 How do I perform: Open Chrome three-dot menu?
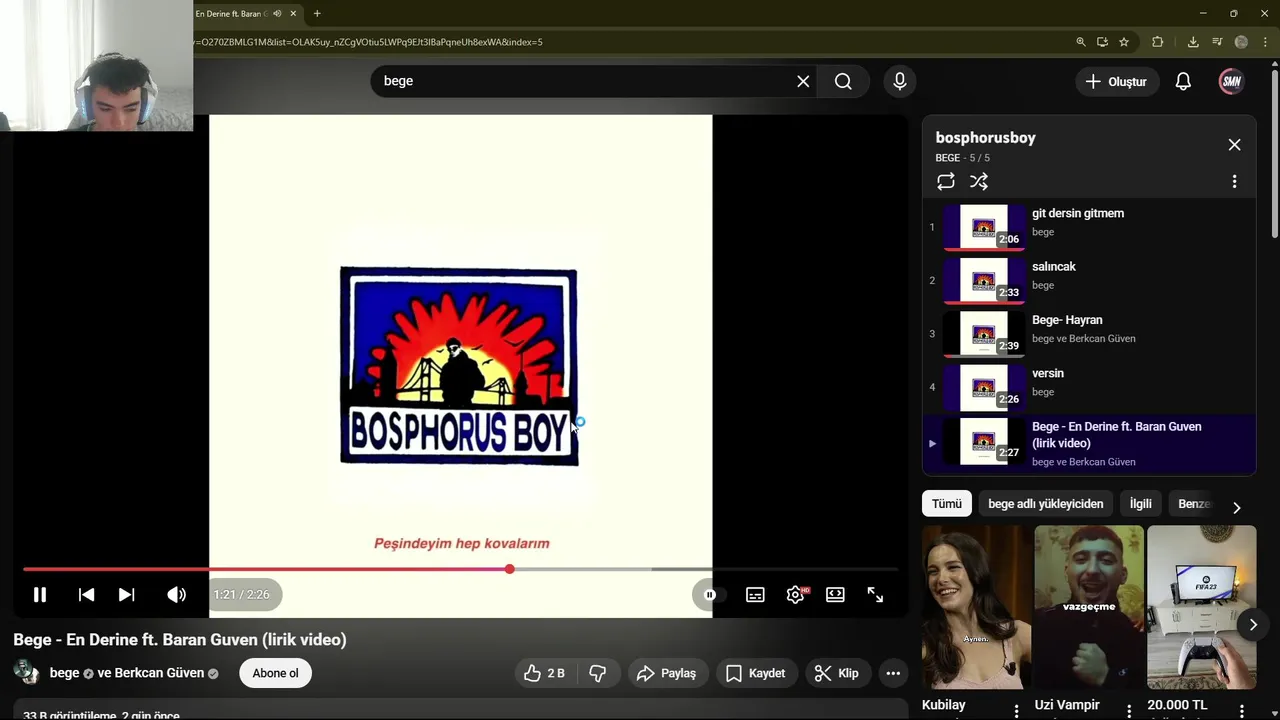click(x=1265, y=42)
